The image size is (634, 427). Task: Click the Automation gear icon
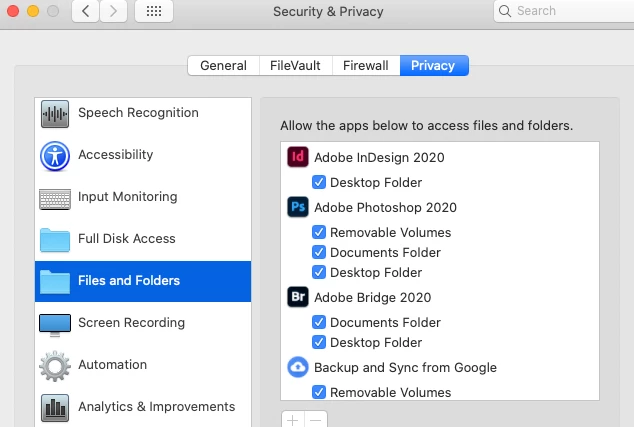pyautogui.click(x=55, y=366)
